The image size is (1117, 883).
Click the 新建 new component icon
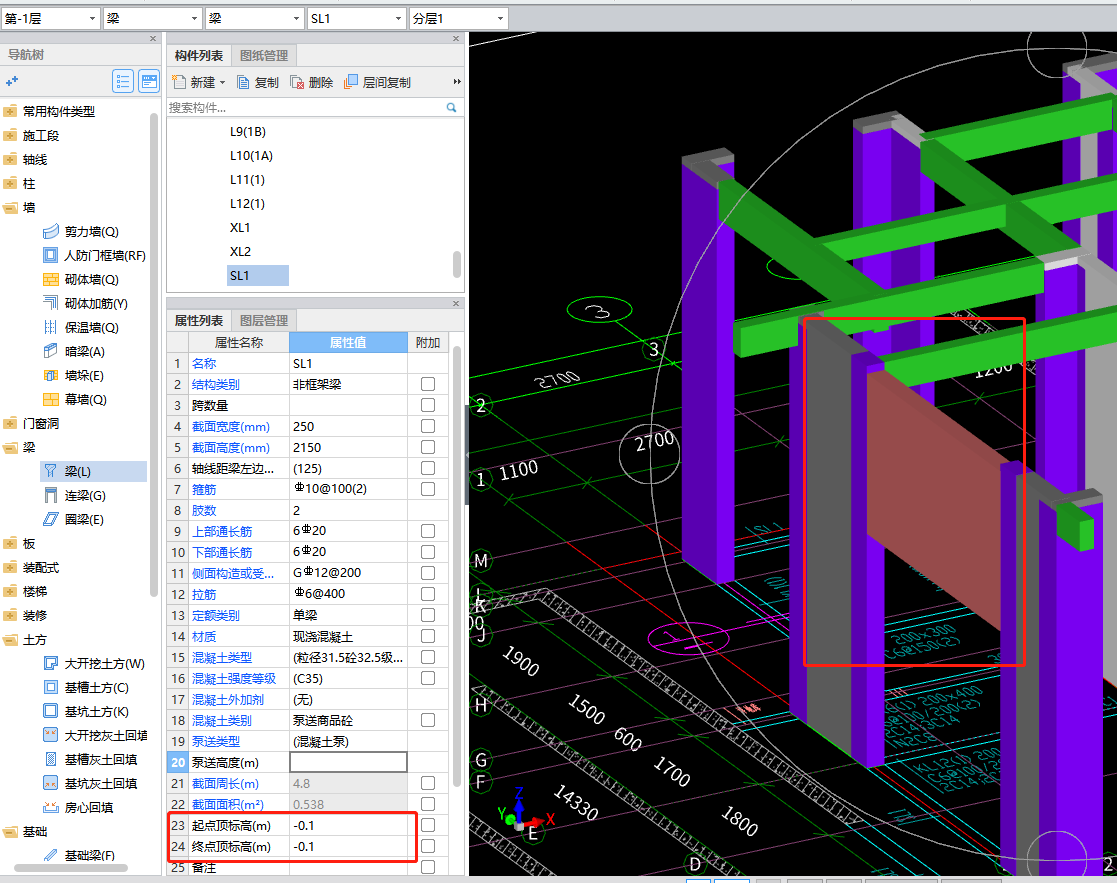179,82
